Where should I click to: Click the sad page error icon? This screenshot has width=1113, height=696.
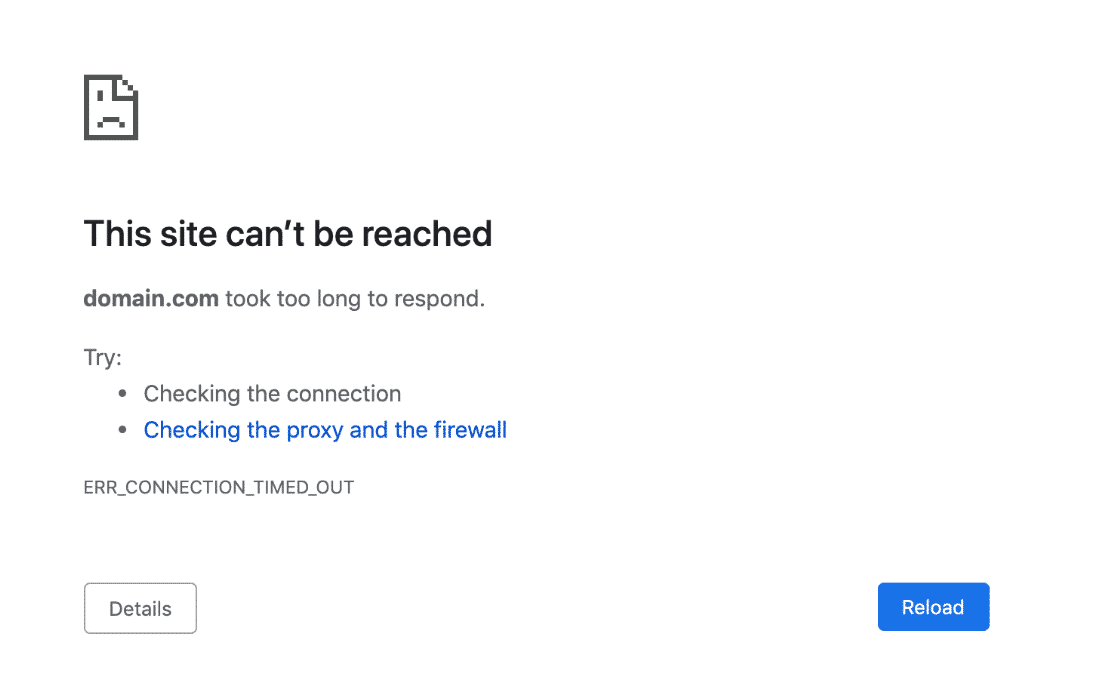111,107
